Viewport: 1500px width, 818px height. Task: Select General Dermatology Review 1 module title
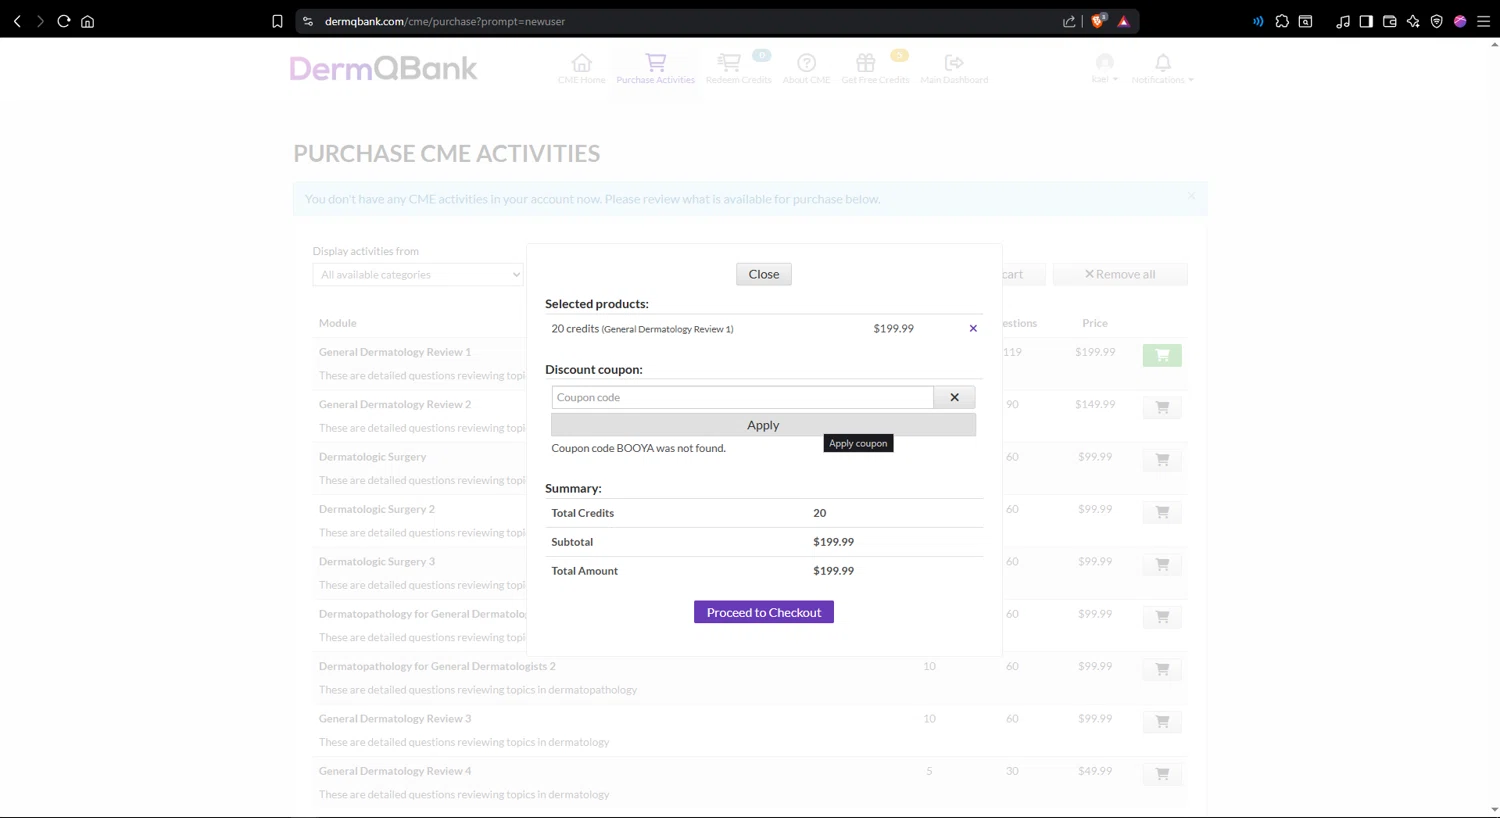395,352
